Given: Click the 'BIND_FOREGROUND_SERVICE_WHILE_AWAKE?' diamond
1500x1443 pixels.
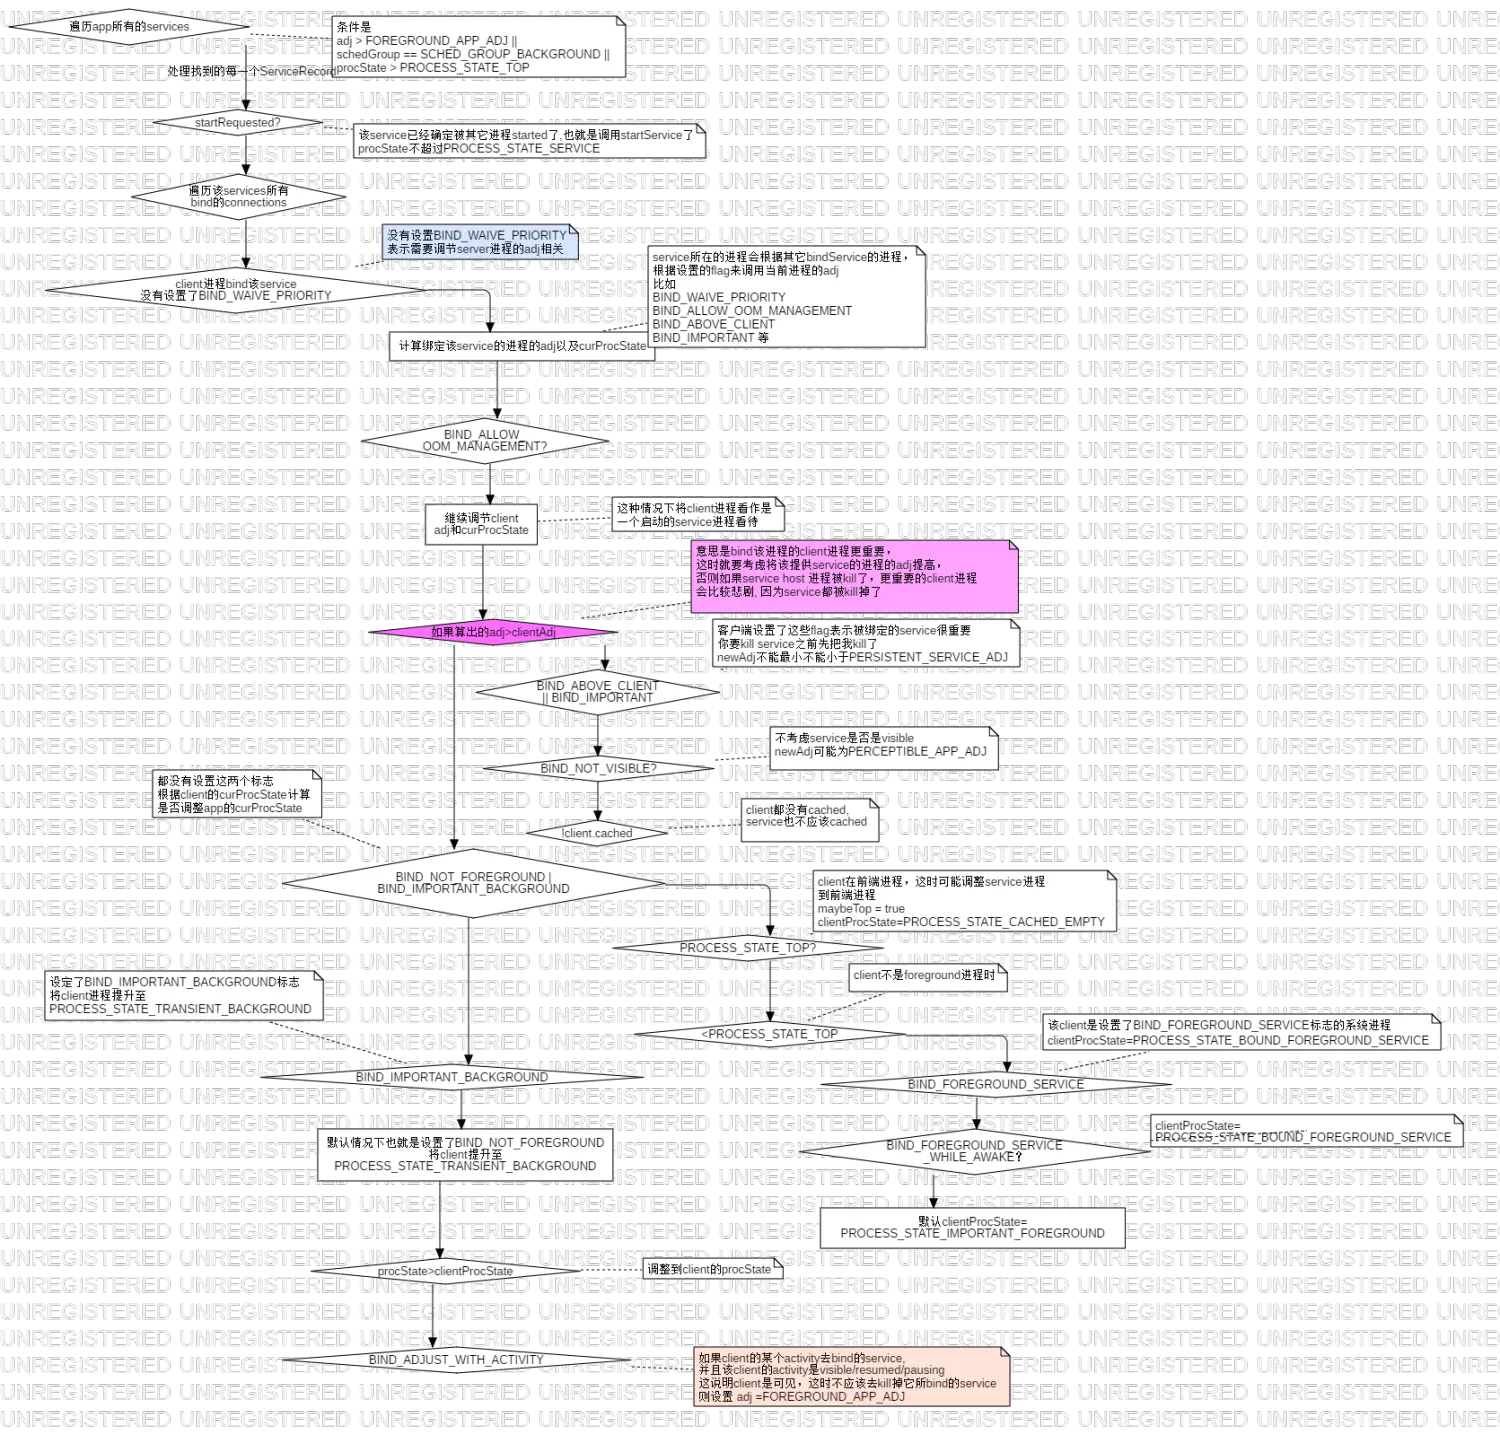Looking at the screenshot, I should [975, 1151].
